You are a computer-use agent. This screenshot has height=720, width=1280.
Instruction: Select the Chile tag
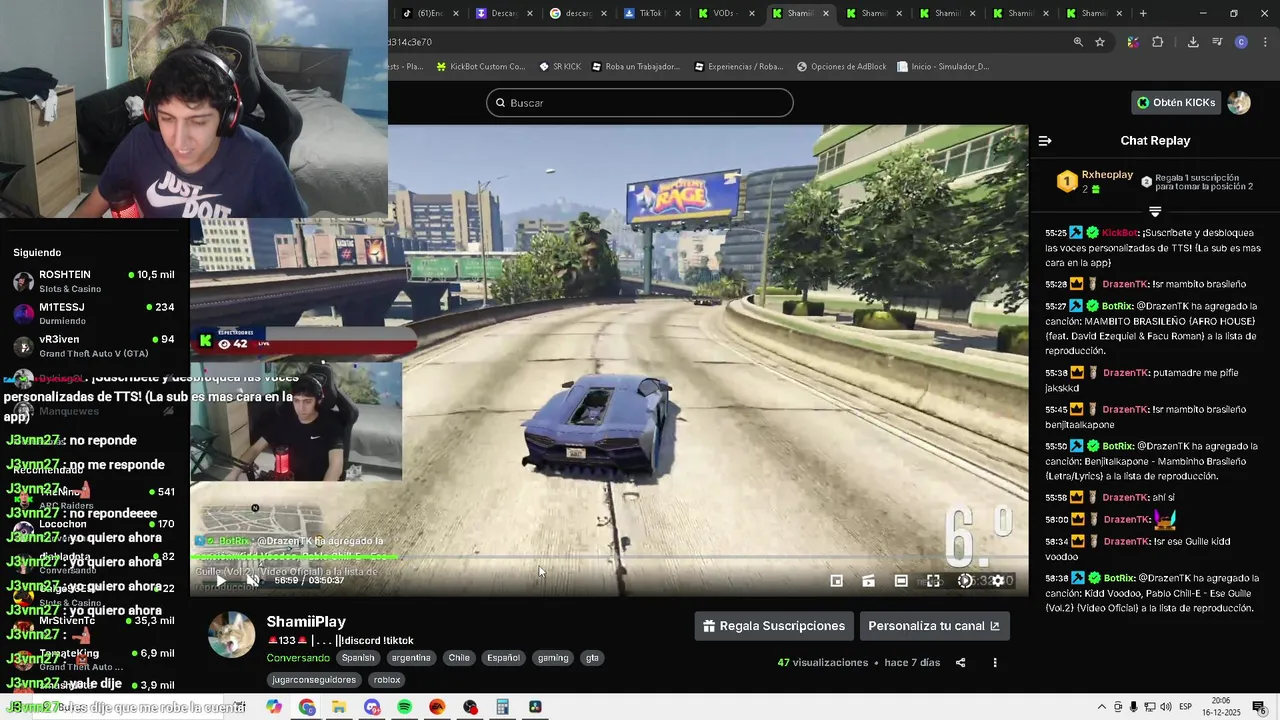459,658
